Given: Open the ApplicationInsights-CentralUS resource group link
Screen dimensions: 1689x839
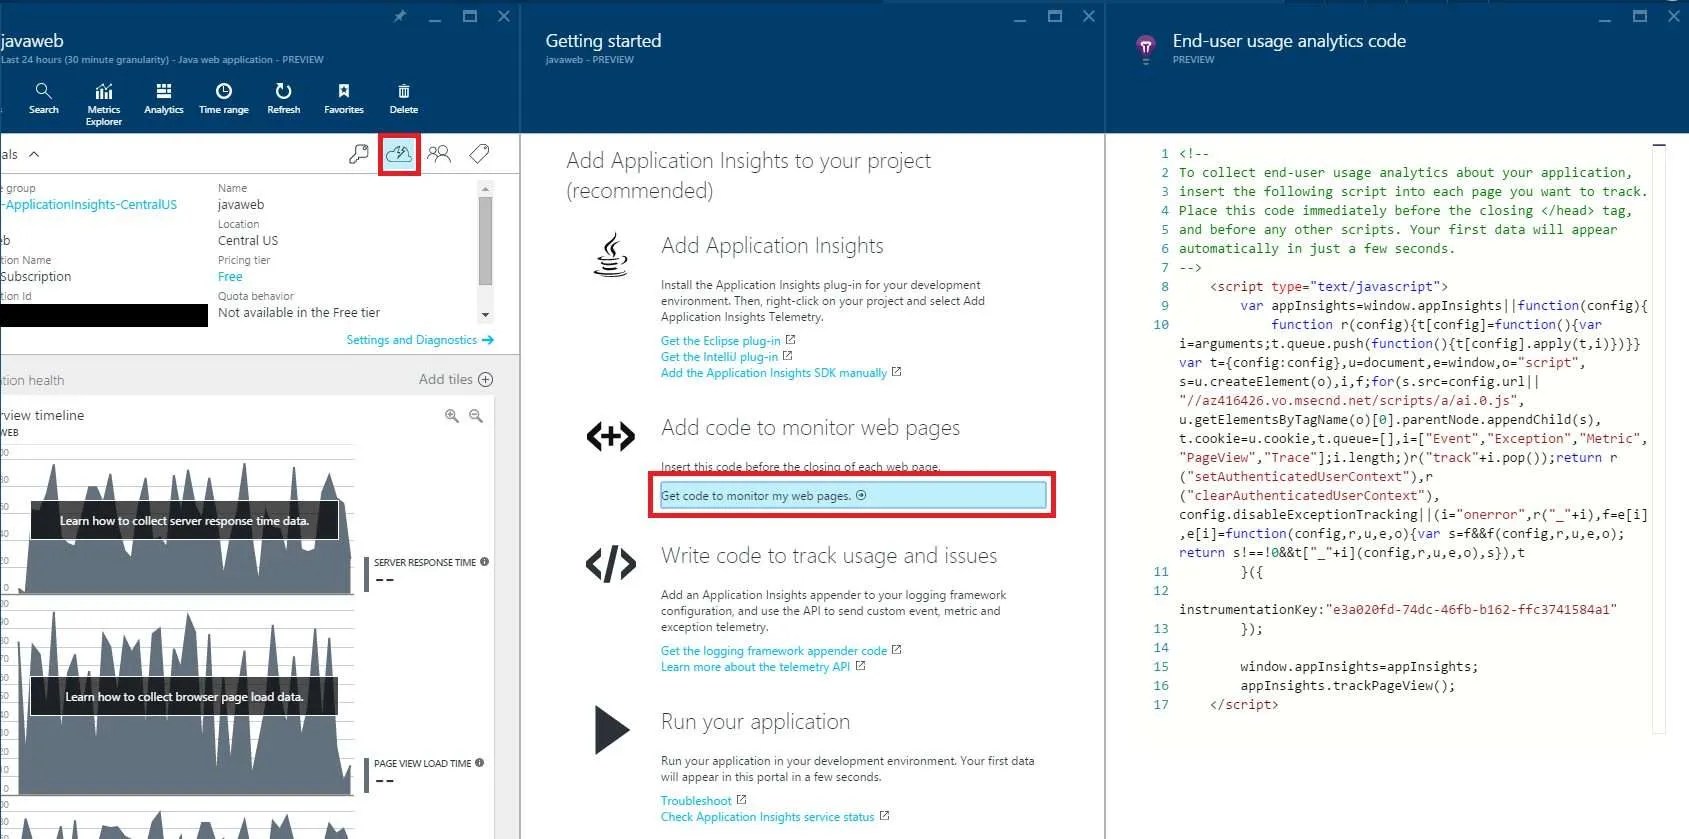Looking at the screenshot, I should tap(89, 205).
